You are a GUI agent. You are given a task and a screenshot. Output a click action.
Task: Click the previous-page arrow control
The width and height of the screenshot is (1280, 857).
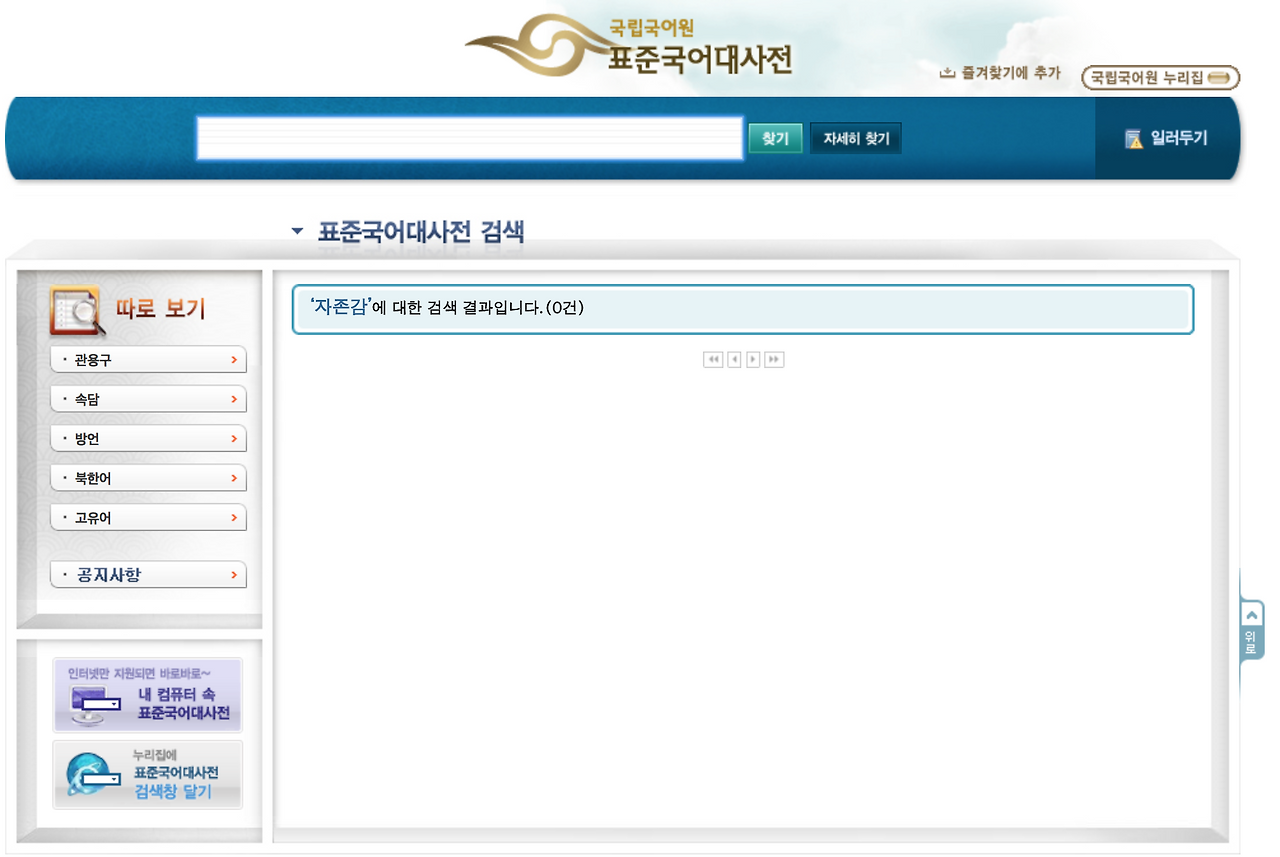click(x=733, y=360)
